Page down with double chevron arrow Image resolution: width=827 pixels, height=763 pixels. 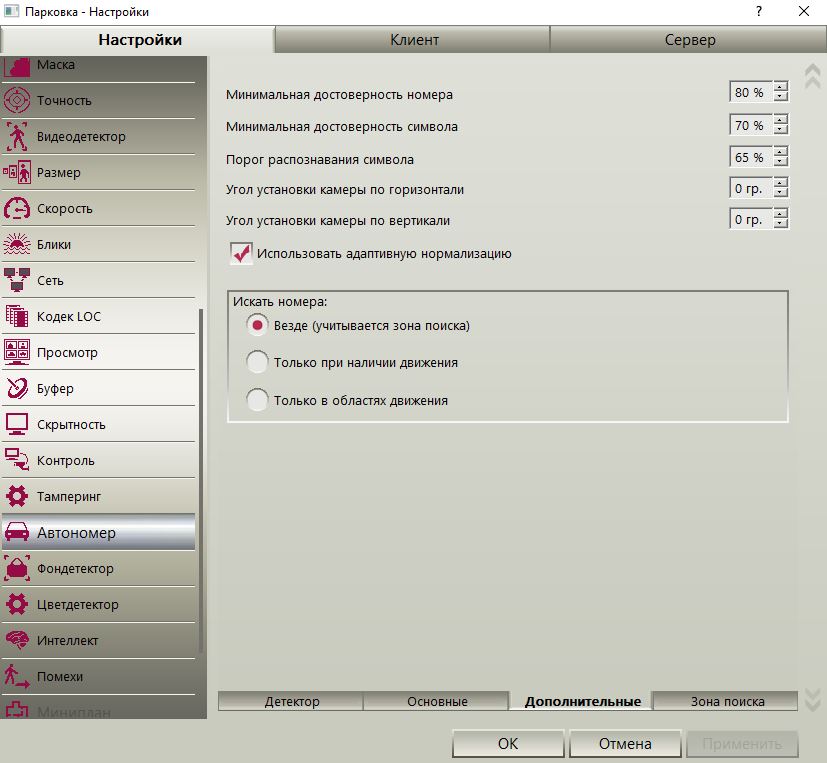tap(812, 699)
